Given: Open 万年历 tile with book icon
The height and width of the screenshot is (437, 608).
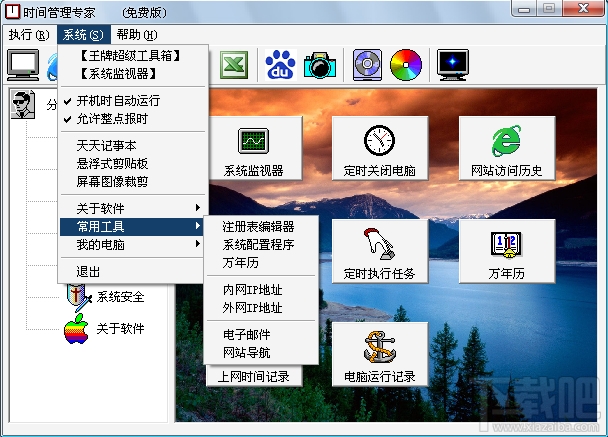Looking at the screenshot, I should (507, 251).
